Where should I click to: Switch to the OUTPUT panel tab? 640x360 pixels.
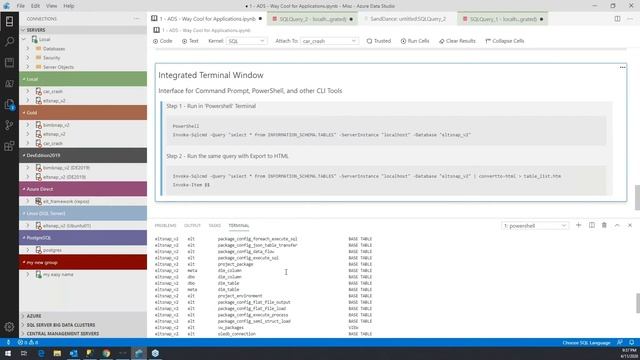point(192,225)
